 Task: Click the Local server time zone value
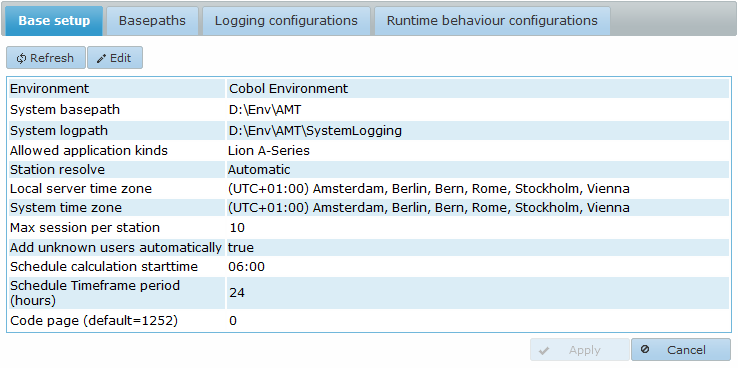429,189
